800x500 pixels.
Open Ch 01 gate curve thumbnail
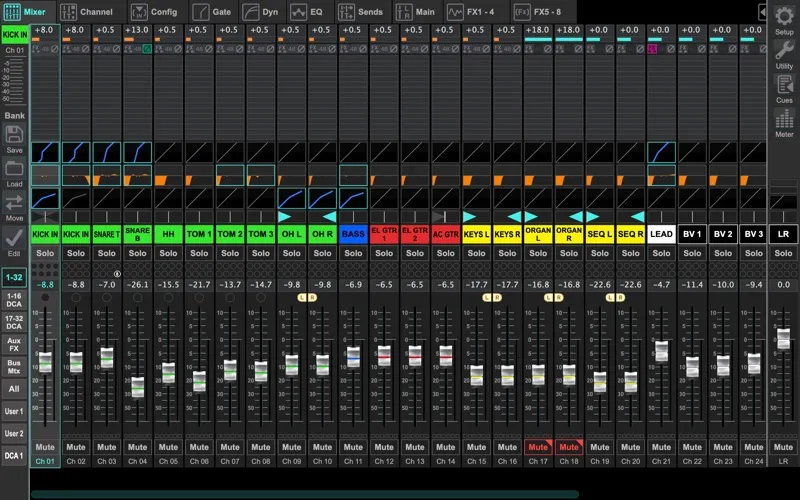click(45, 153)
